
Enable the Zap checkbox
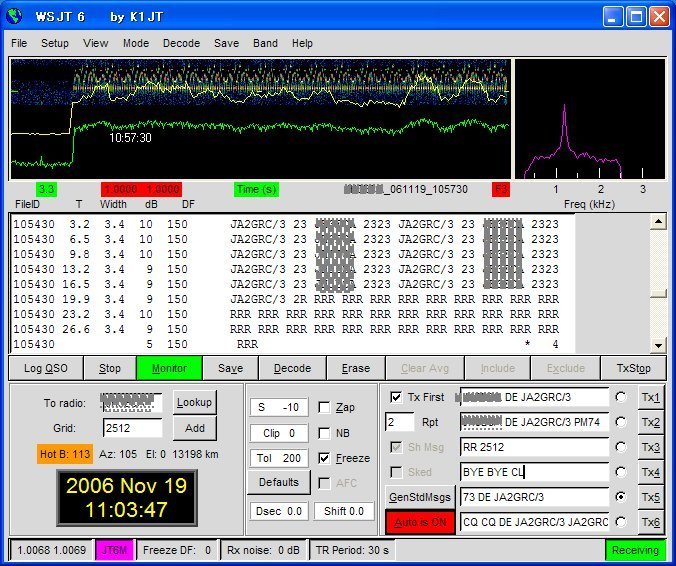tap(324, 407)
